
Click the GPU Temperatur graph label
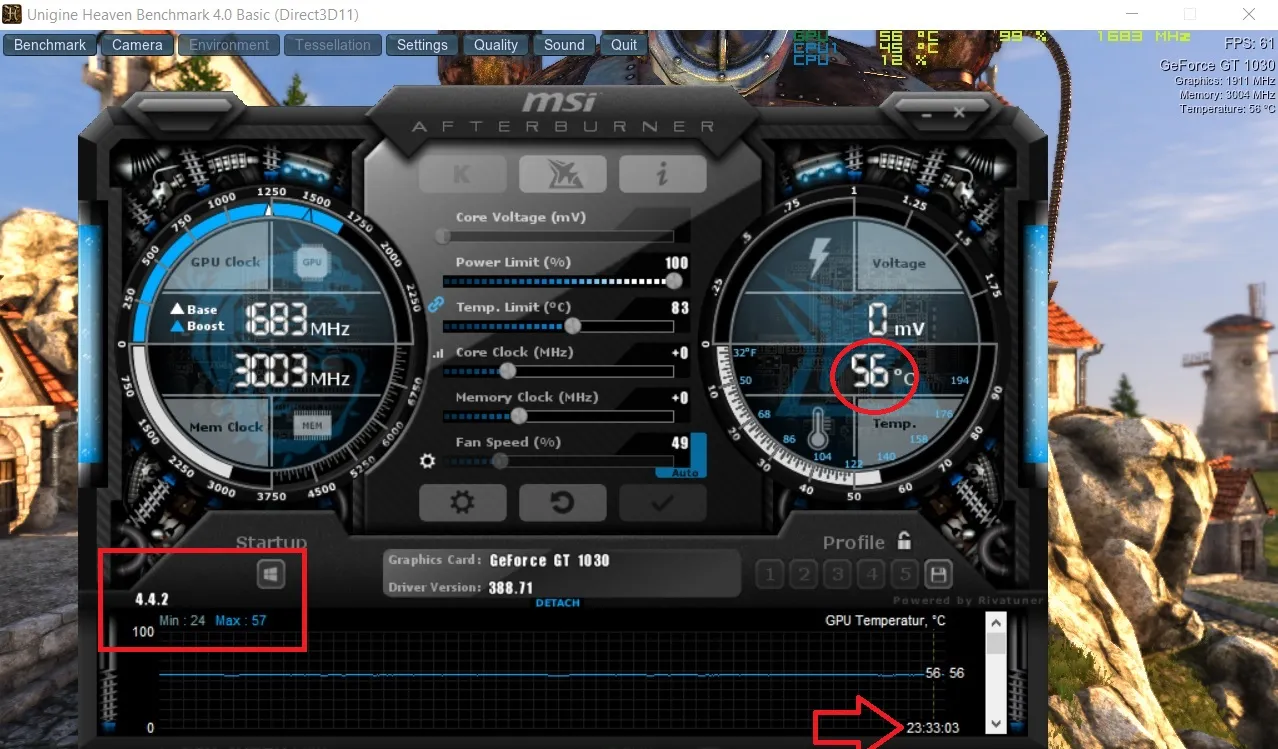click(885, 621)
